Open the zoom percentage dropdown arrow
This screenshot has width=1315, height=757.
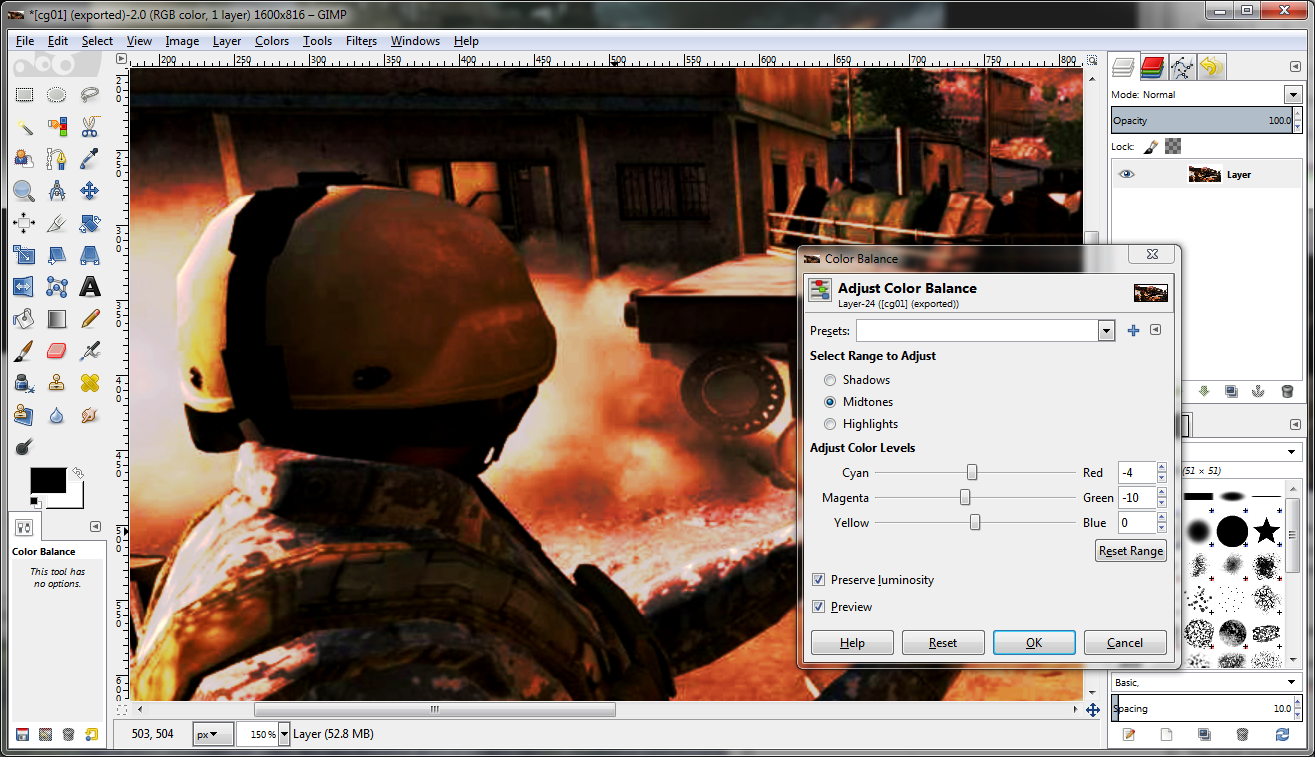point(284,734)
